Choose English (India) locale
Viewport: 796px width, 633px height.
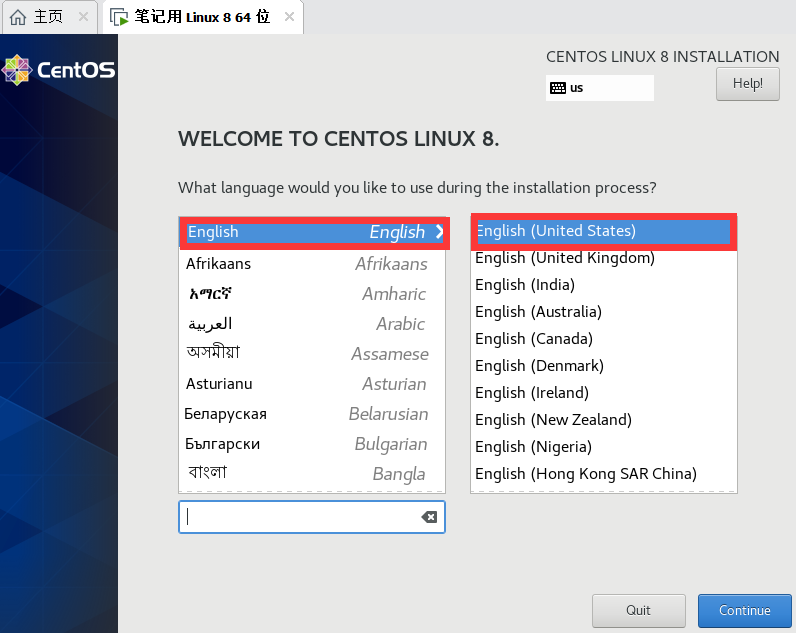coord(604,285)
